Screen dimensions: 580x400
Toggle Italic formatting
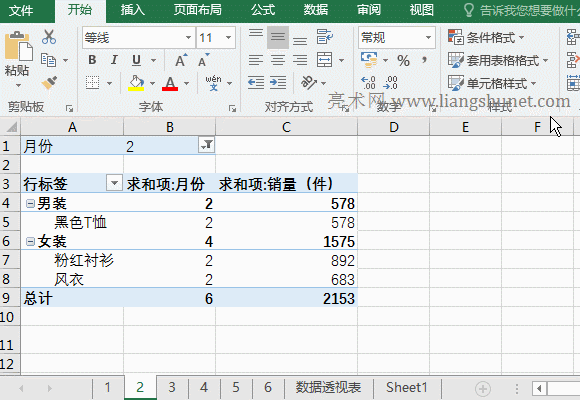114,60
